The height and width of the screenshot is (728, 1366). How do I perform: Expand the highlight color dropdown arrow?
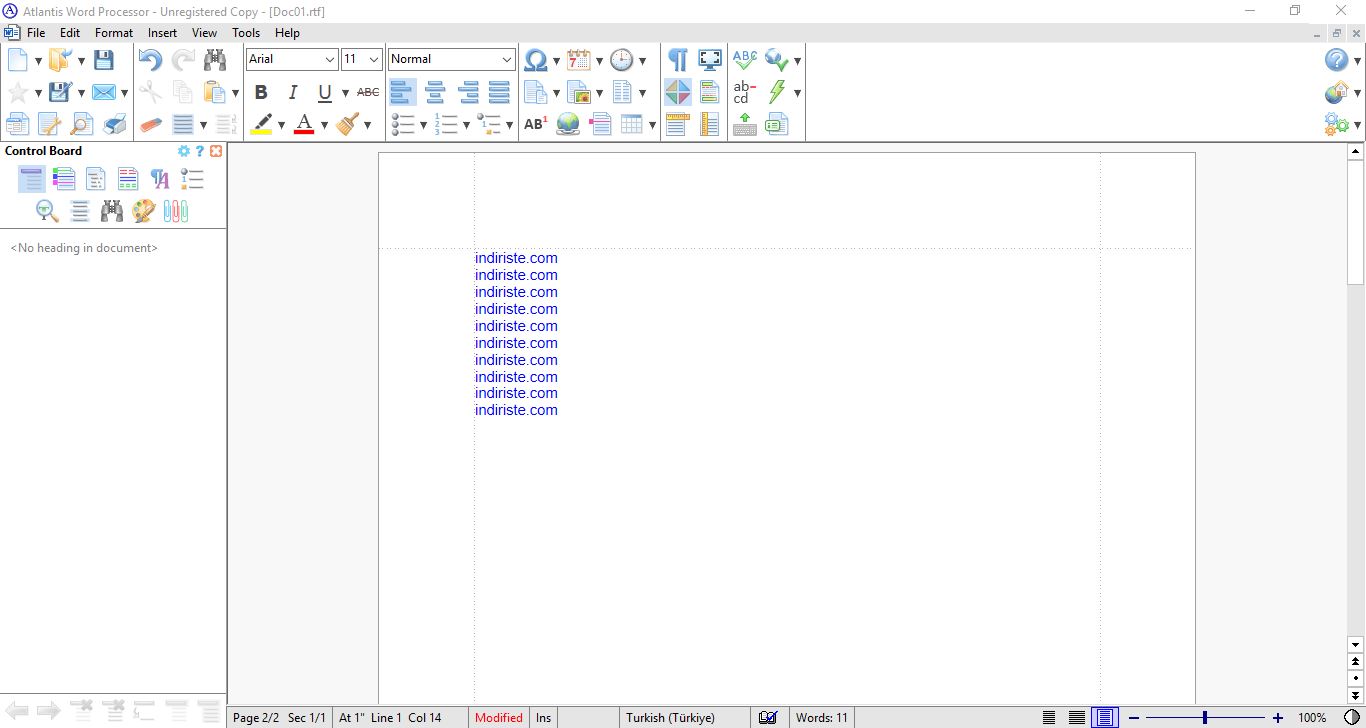281,125
